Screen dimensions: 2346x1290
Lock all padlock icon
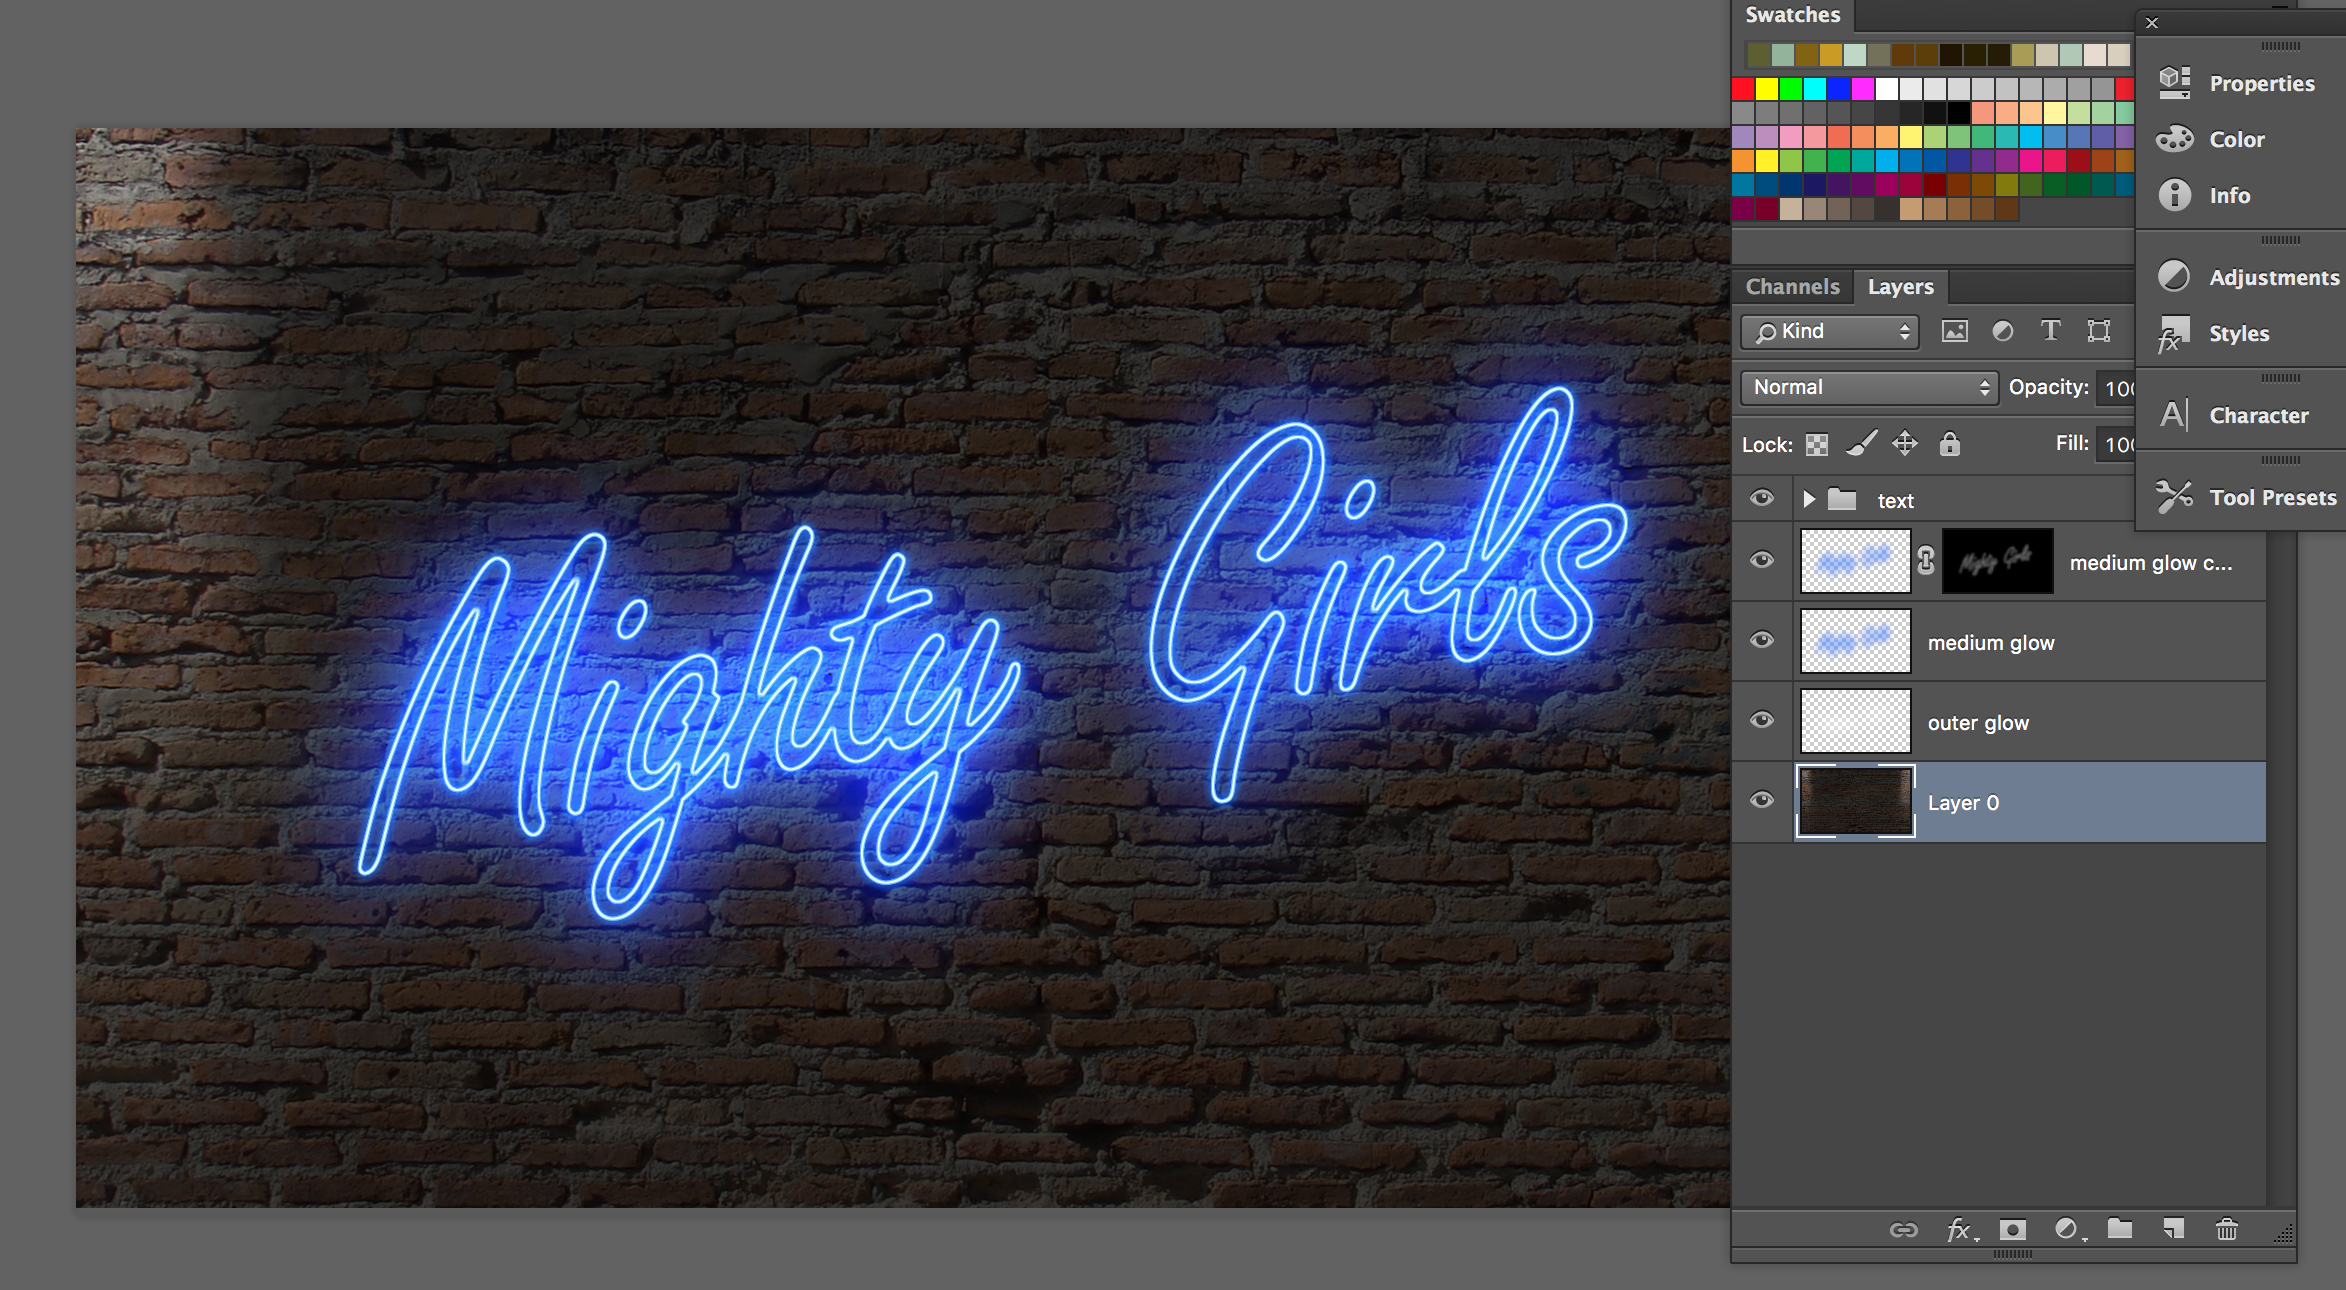(x=1949, y=443)
